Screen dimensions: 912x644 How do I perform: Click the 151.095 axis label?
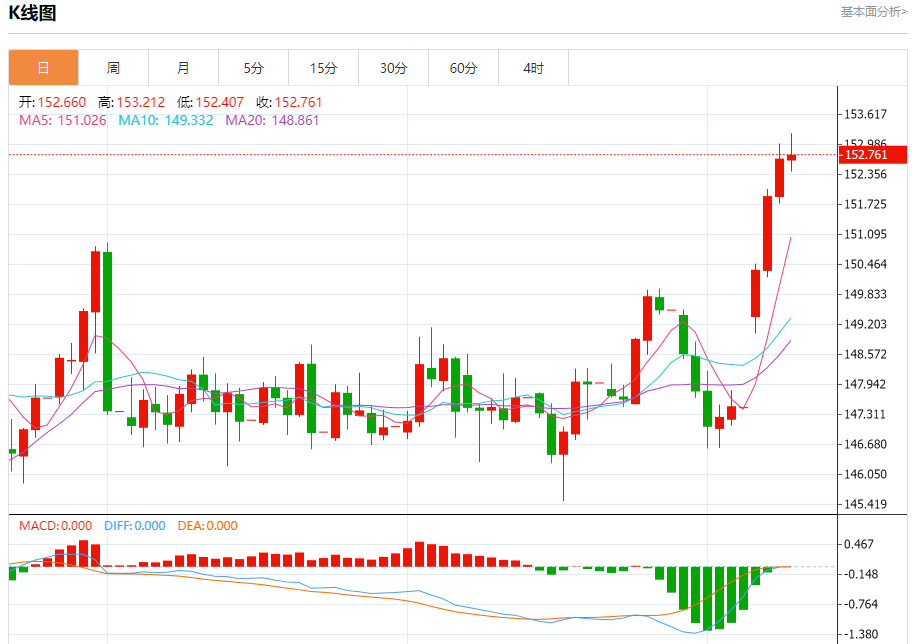(865, 234)
